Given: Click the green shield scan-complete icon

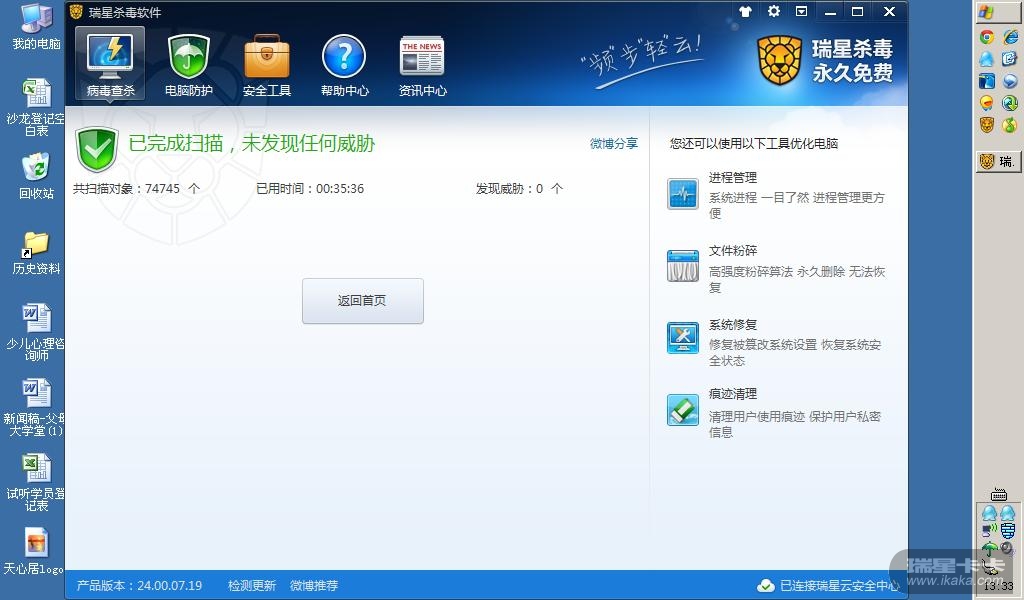Looking at the screenshot, I should (x=97, y=149).
